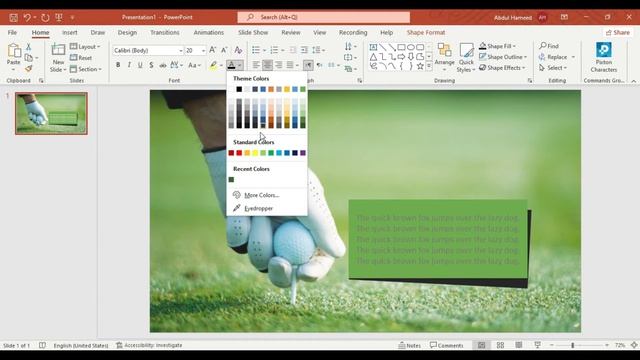Open the File tab
Screen dimensions: 640x360
[x=12, y=32]
